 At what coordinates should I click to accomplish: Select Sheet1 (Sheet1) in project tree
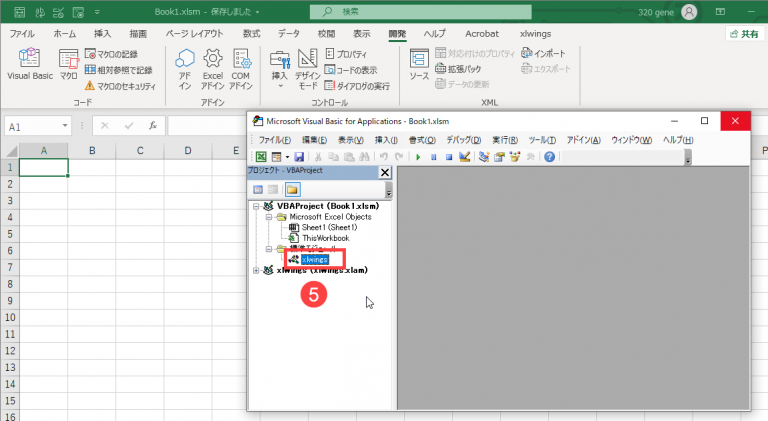point(329,227)
